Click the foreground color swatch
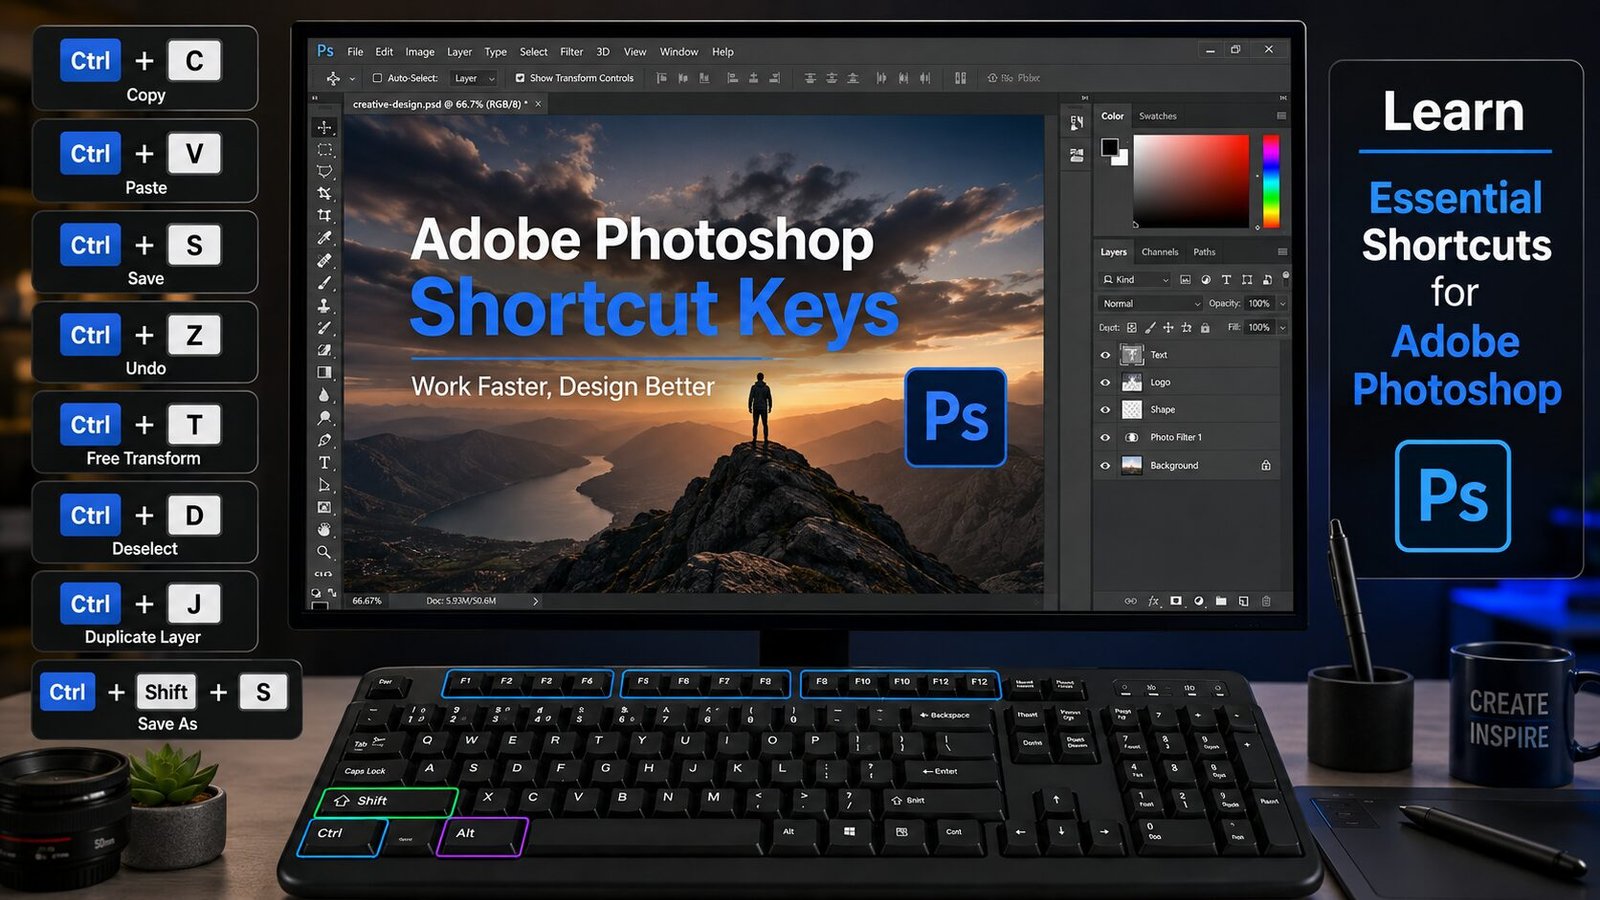 click(x=1110, y=148)
